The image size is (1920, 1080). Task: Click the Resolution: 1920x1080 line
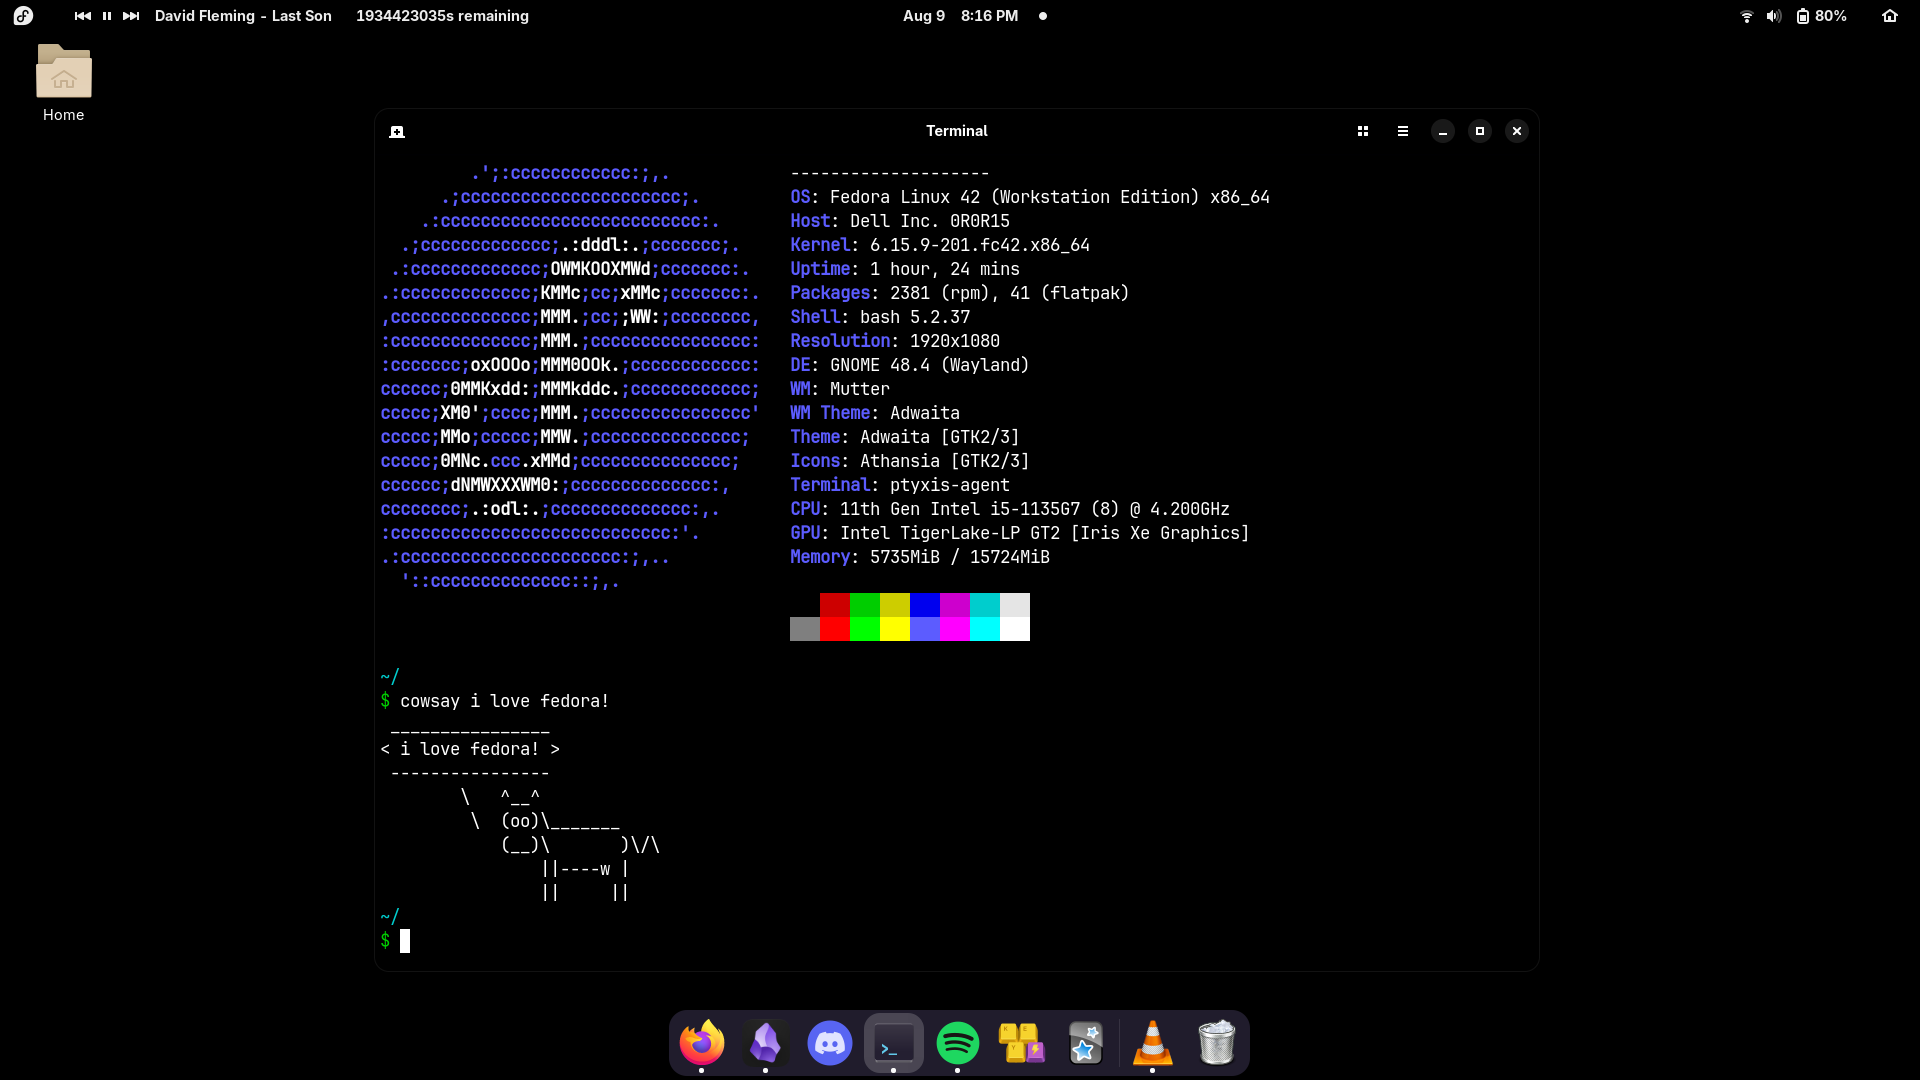(895, 341)
